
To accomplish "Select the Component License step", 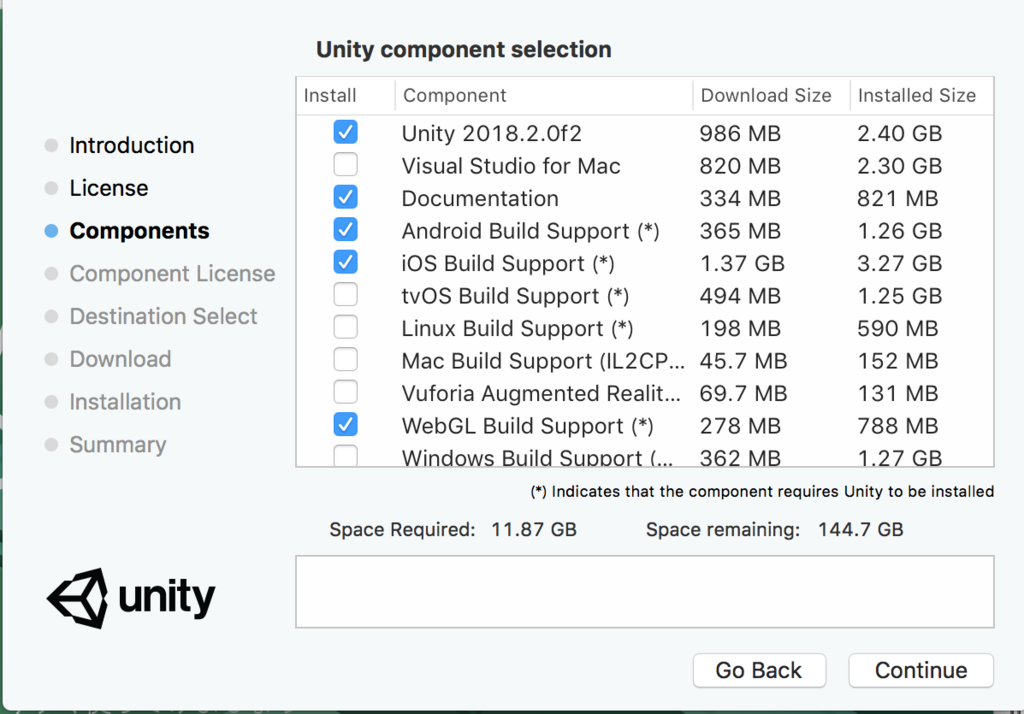I will (172, 274).
